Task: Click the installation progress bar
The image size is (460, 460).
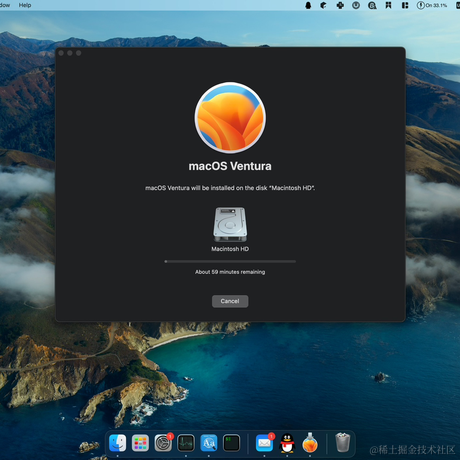Action: (230, 262)
